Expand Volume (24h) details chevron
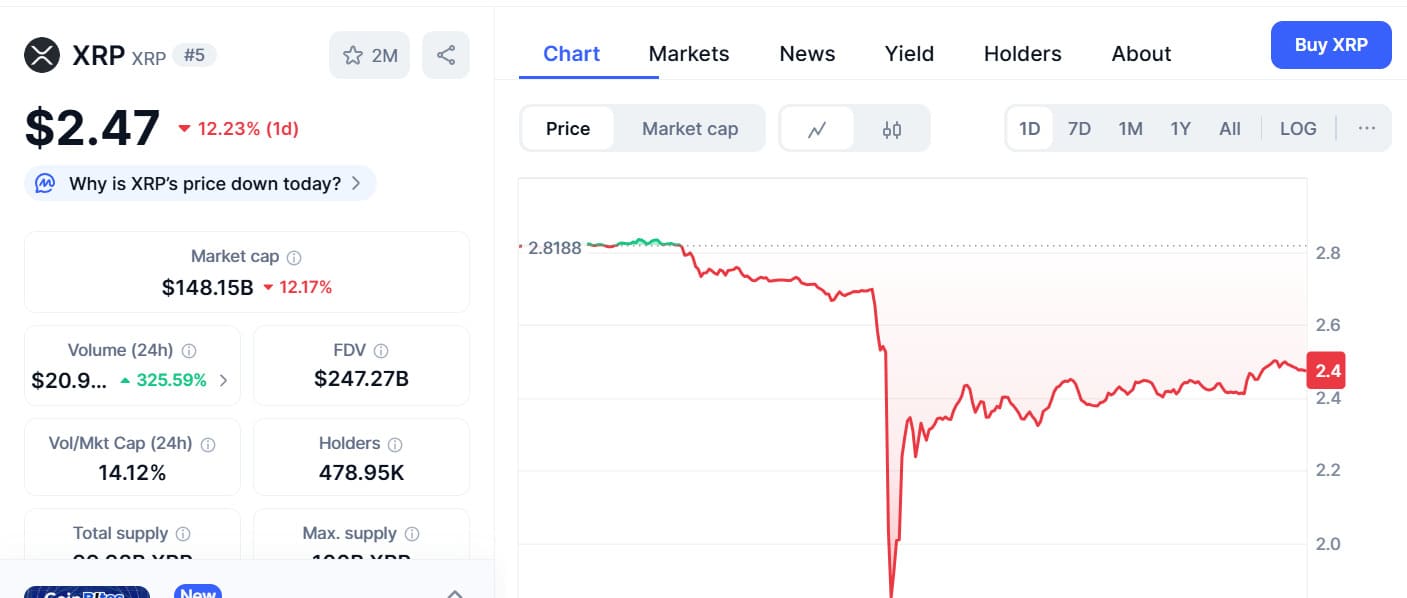Image resolution: width=1407 pixels, height=598 pixels. coord(223,380)
